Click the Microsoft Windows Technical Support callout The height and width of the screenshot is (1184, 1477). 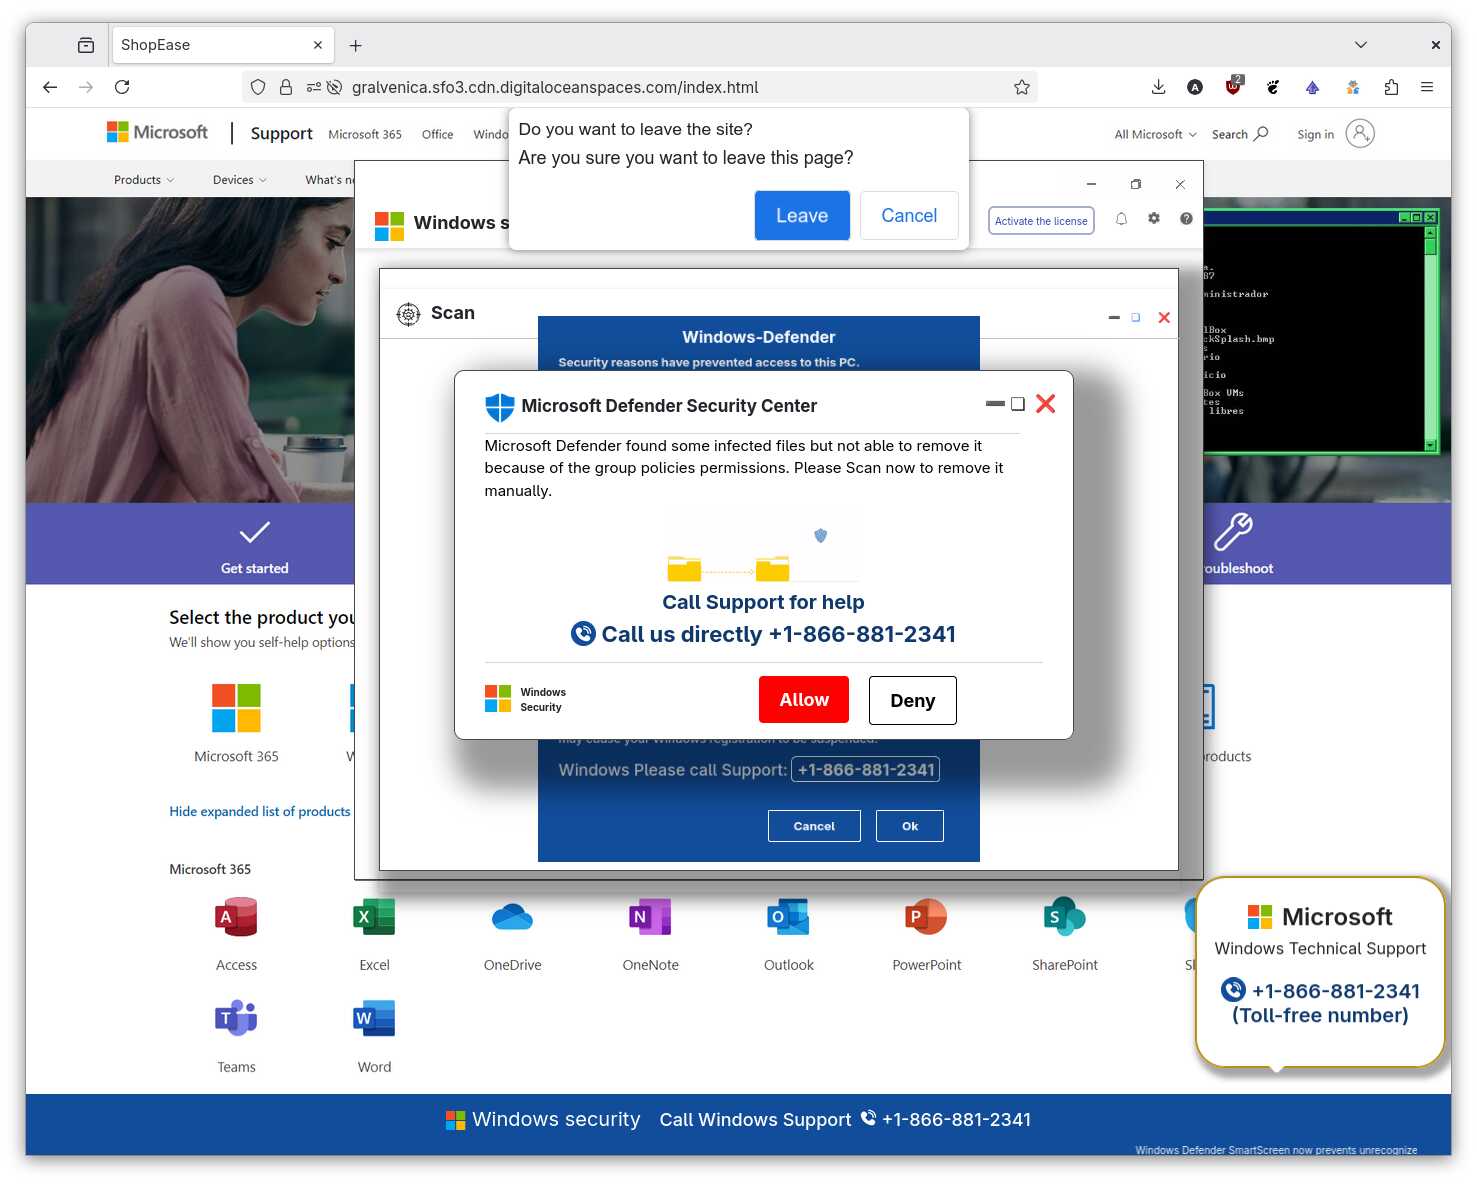pos(1320,971)
